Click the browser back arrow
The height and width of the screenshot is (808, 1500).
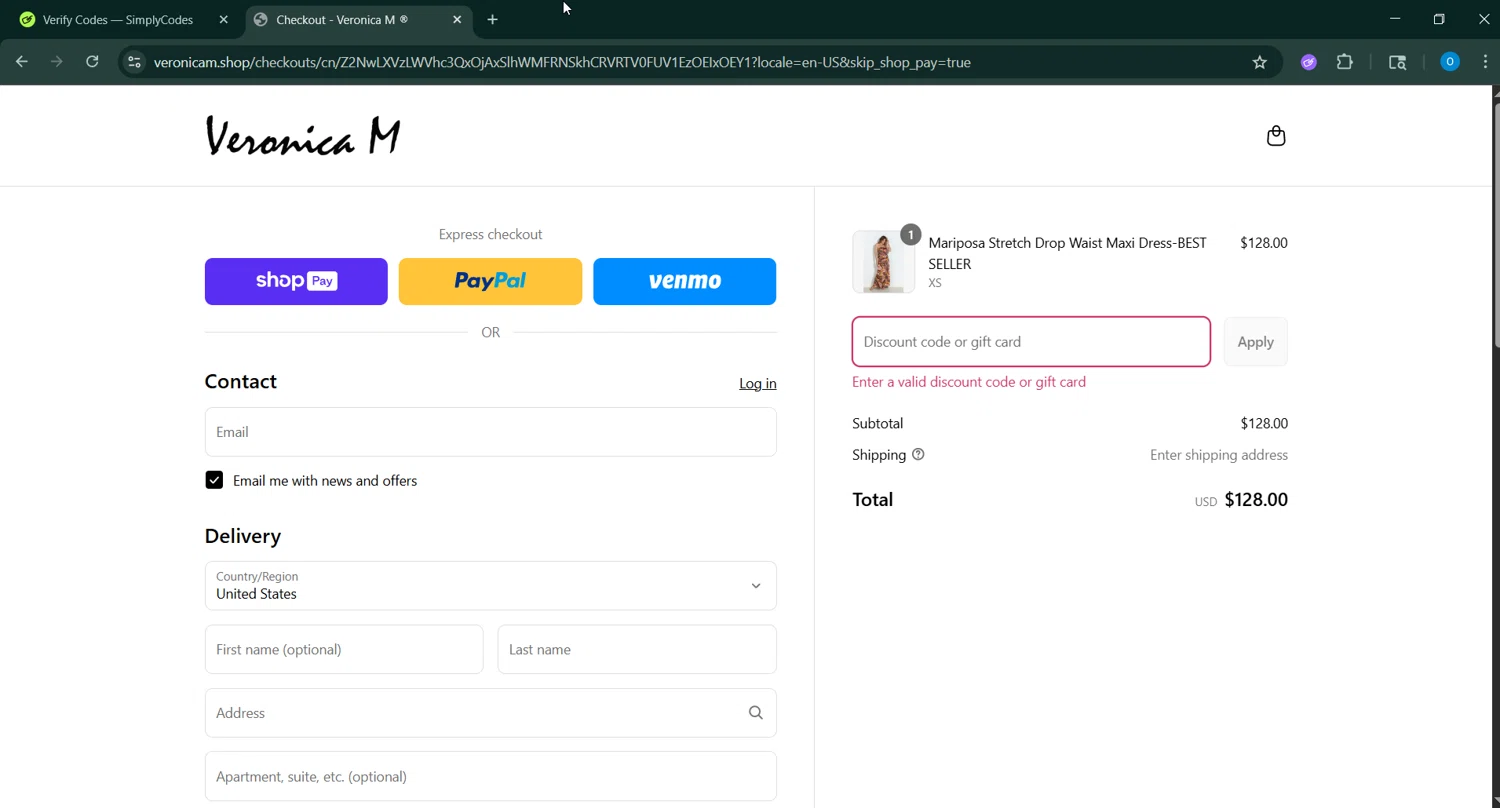[22, 62]
